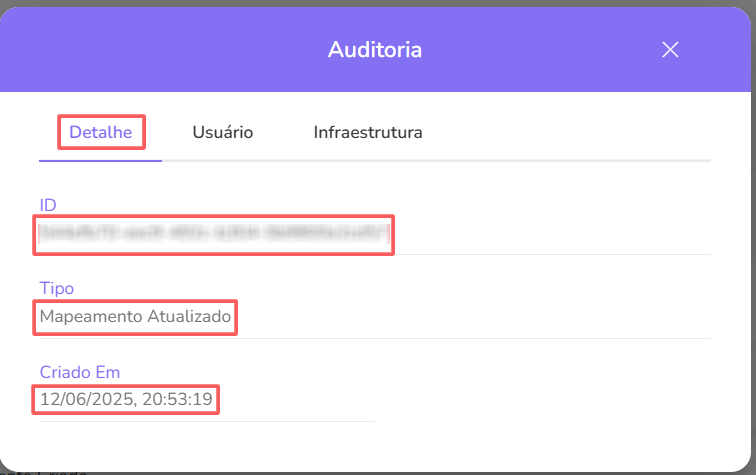Click the Auditoria dialog title

point(375,50)
